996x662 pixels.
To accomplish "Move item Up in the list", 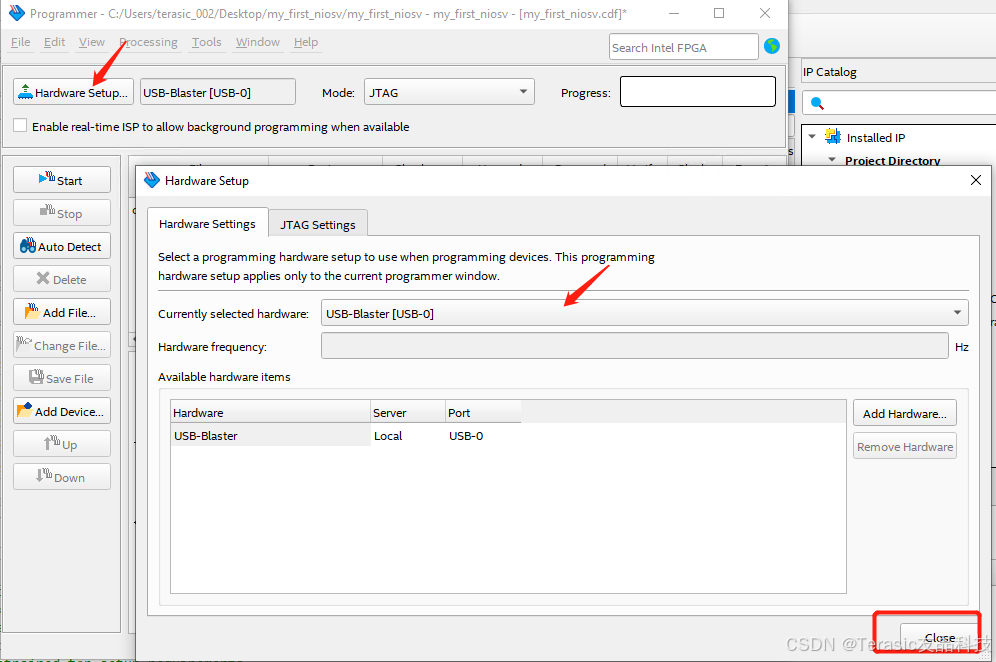I will [x=62, y=444].
